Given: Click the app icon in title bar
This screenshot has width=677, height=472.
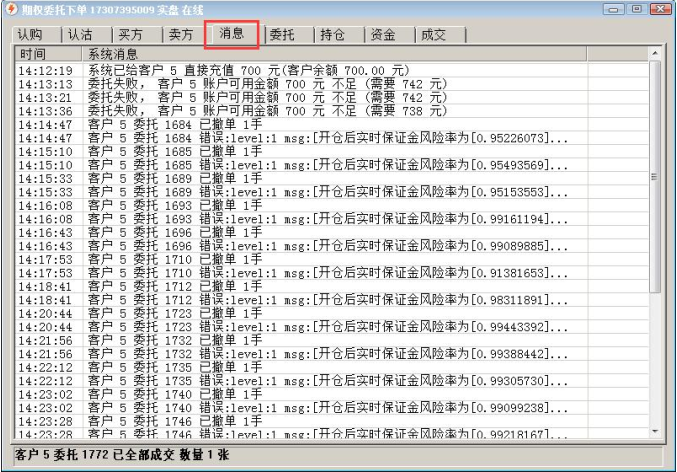Looking at the screenshot, I should [x=11, y=9].
